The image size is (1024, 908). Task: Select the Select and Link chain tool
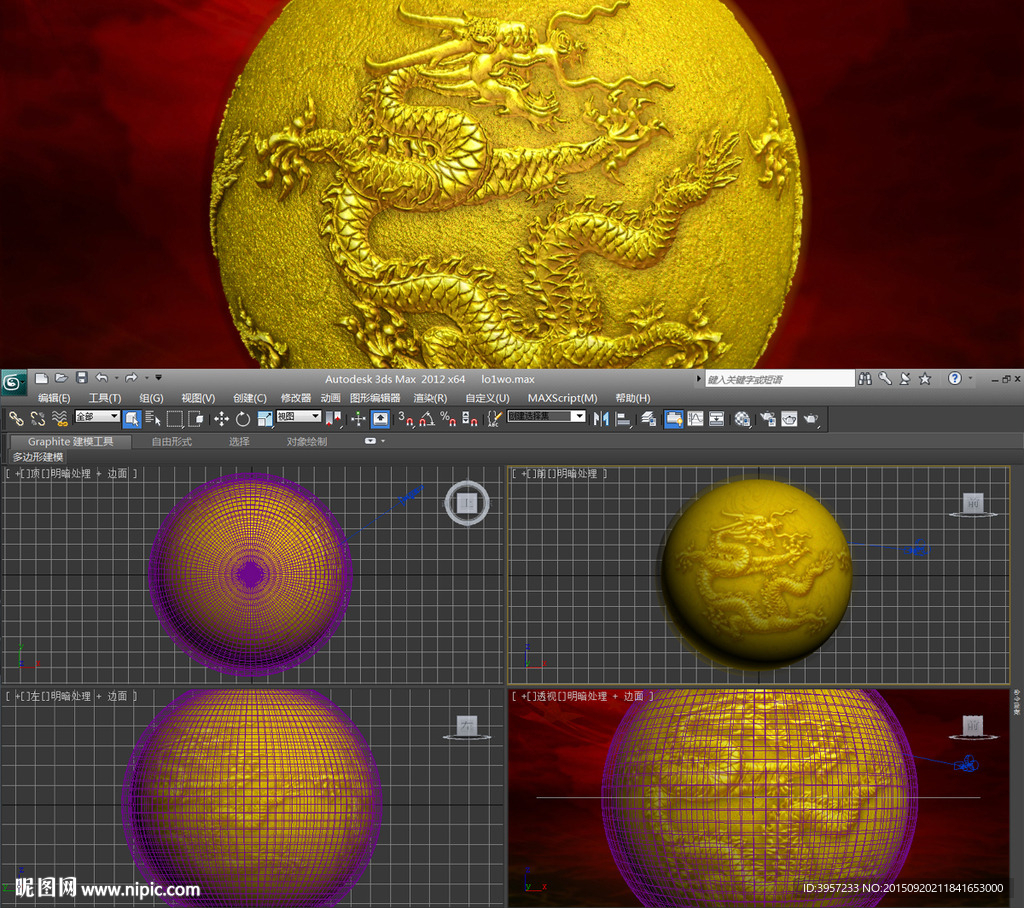pyautogui.click(x=16, y=418)
